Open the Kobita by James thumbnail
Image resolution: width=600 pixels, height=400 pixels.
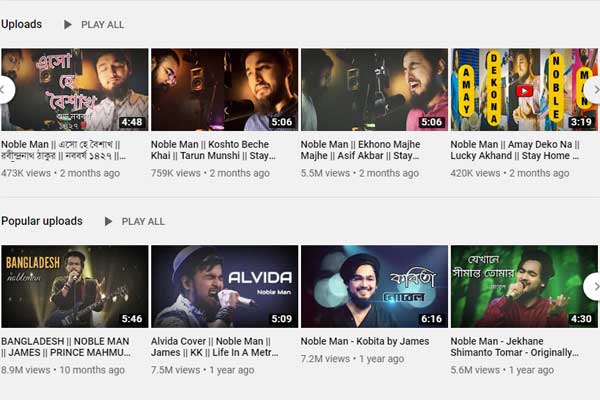tap(374, 287)
